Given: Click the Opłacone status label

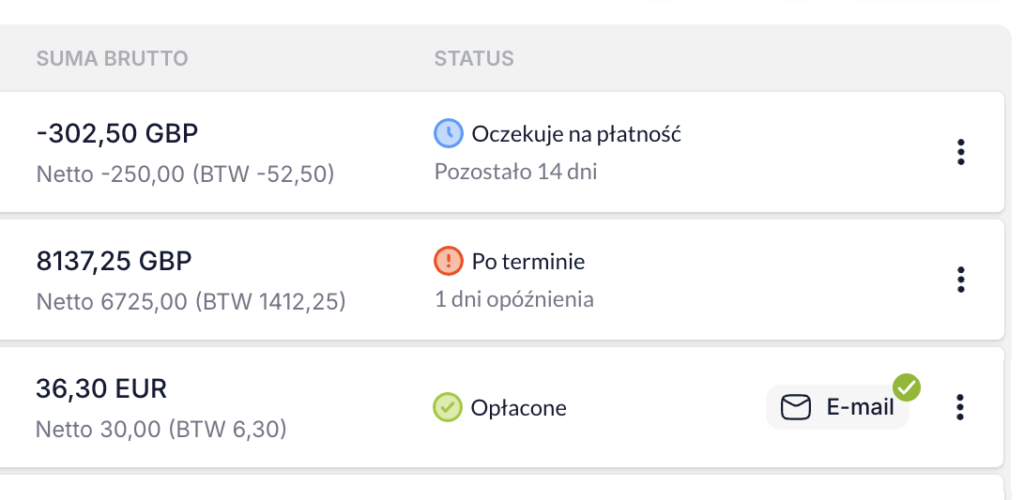Looking at the screenshot, I should coord(519,409).
